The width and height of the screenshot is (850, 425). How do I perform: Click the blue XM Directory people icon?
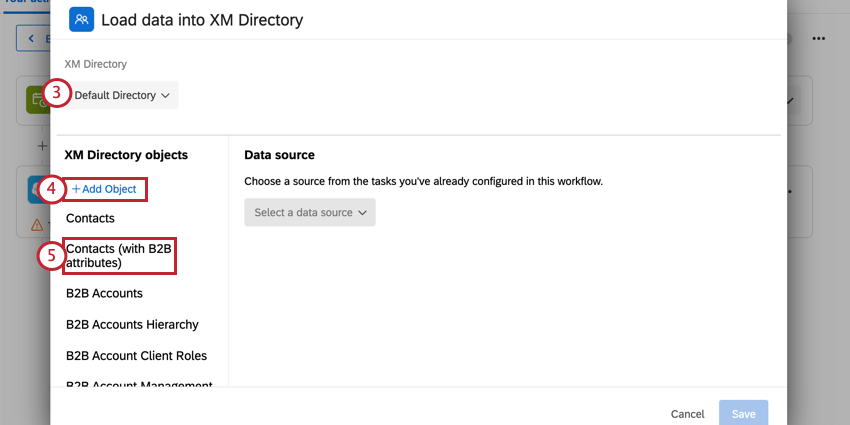[81, 20]
